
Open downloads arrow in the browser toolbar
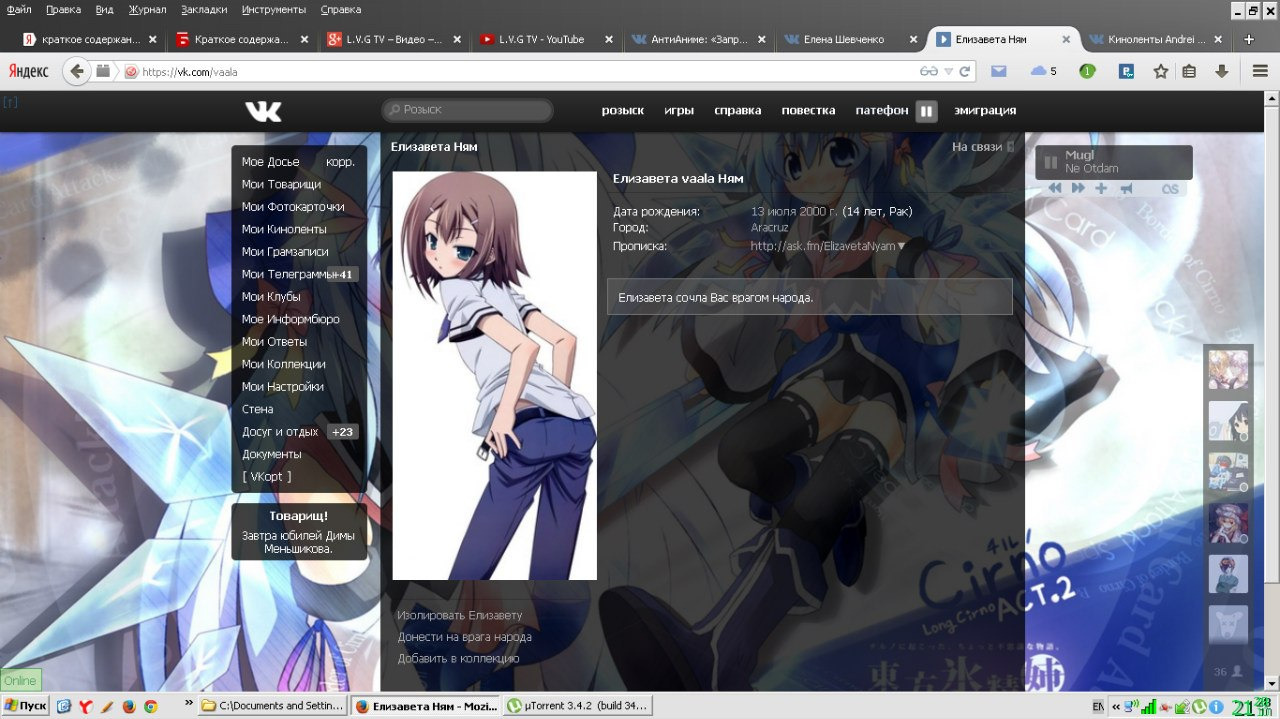[x=1221, y=71]
